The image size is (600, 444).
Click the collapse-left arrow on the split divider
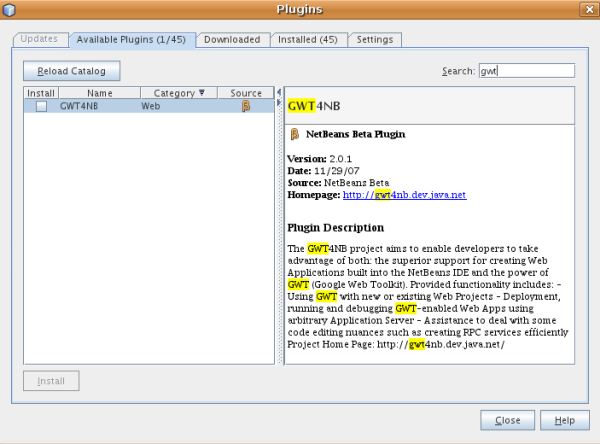pos(279,92)
